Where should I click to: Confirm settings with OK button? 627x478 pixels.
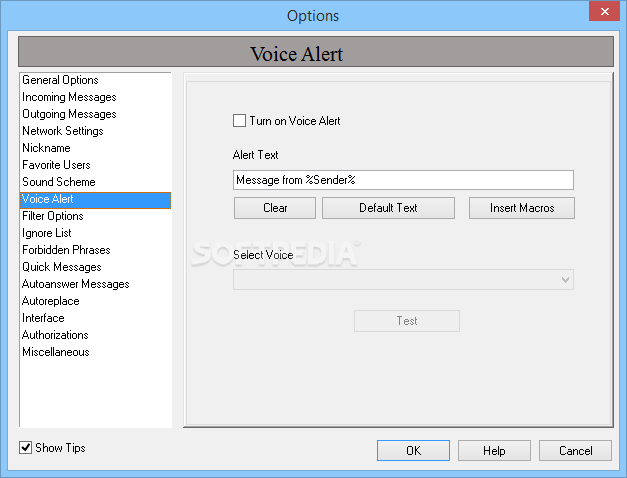(x=413, y=451)
